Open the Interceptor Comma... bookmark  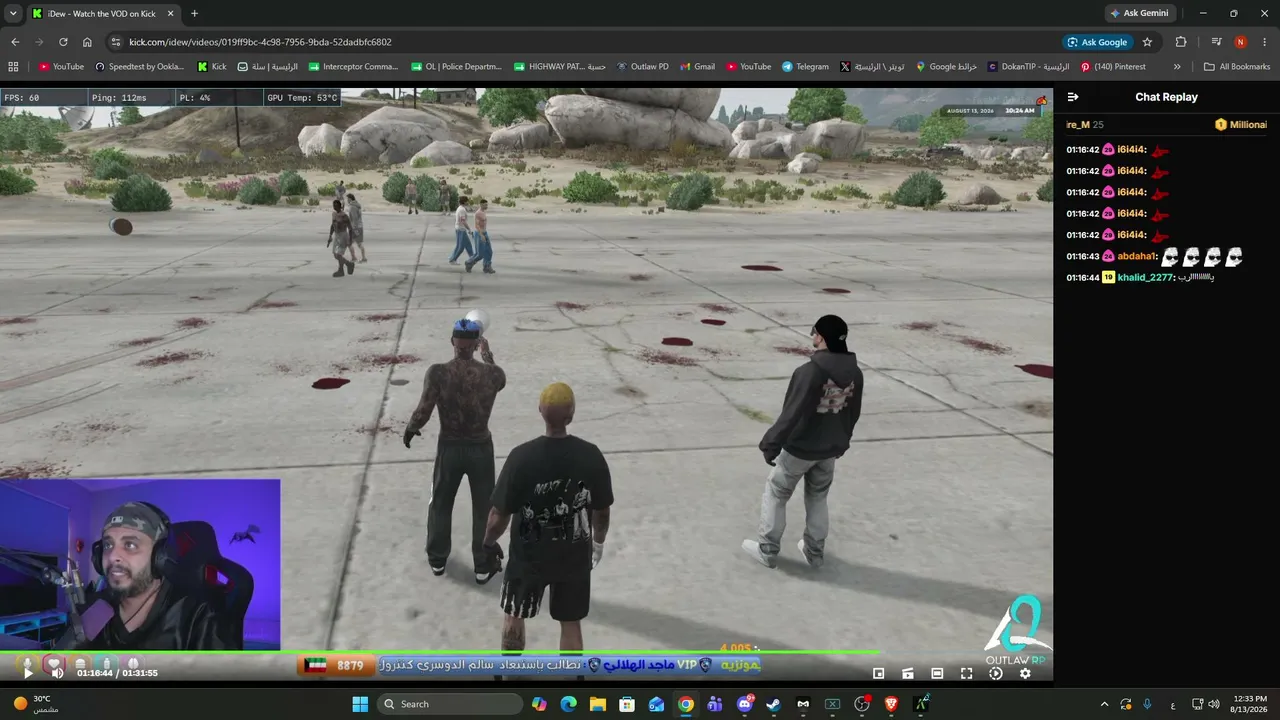(354, 67)
